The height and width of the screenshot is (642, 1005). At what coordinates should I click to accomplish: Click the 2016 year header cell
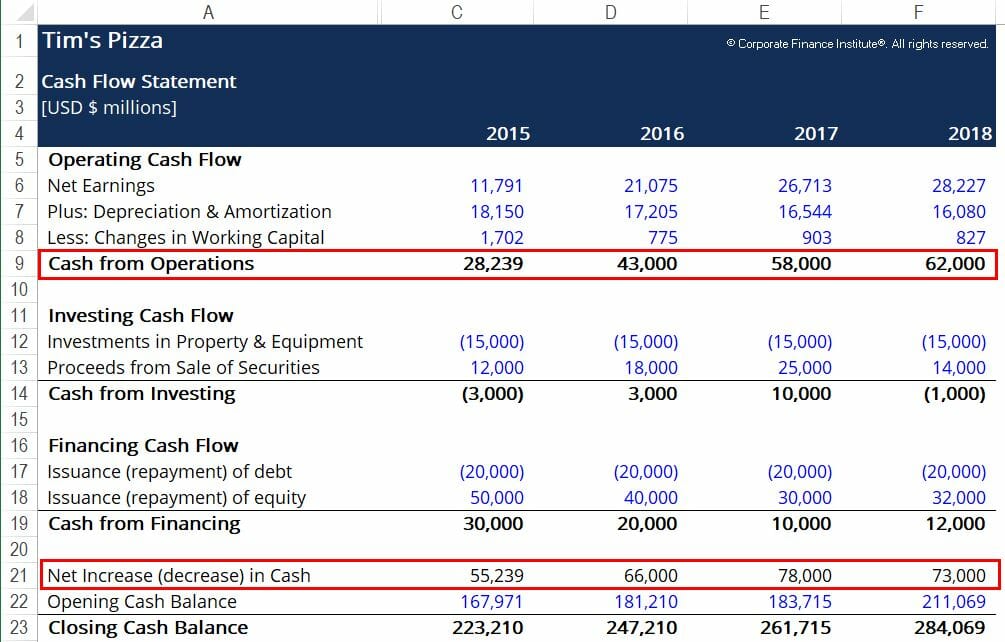click(x=662, y=133)
